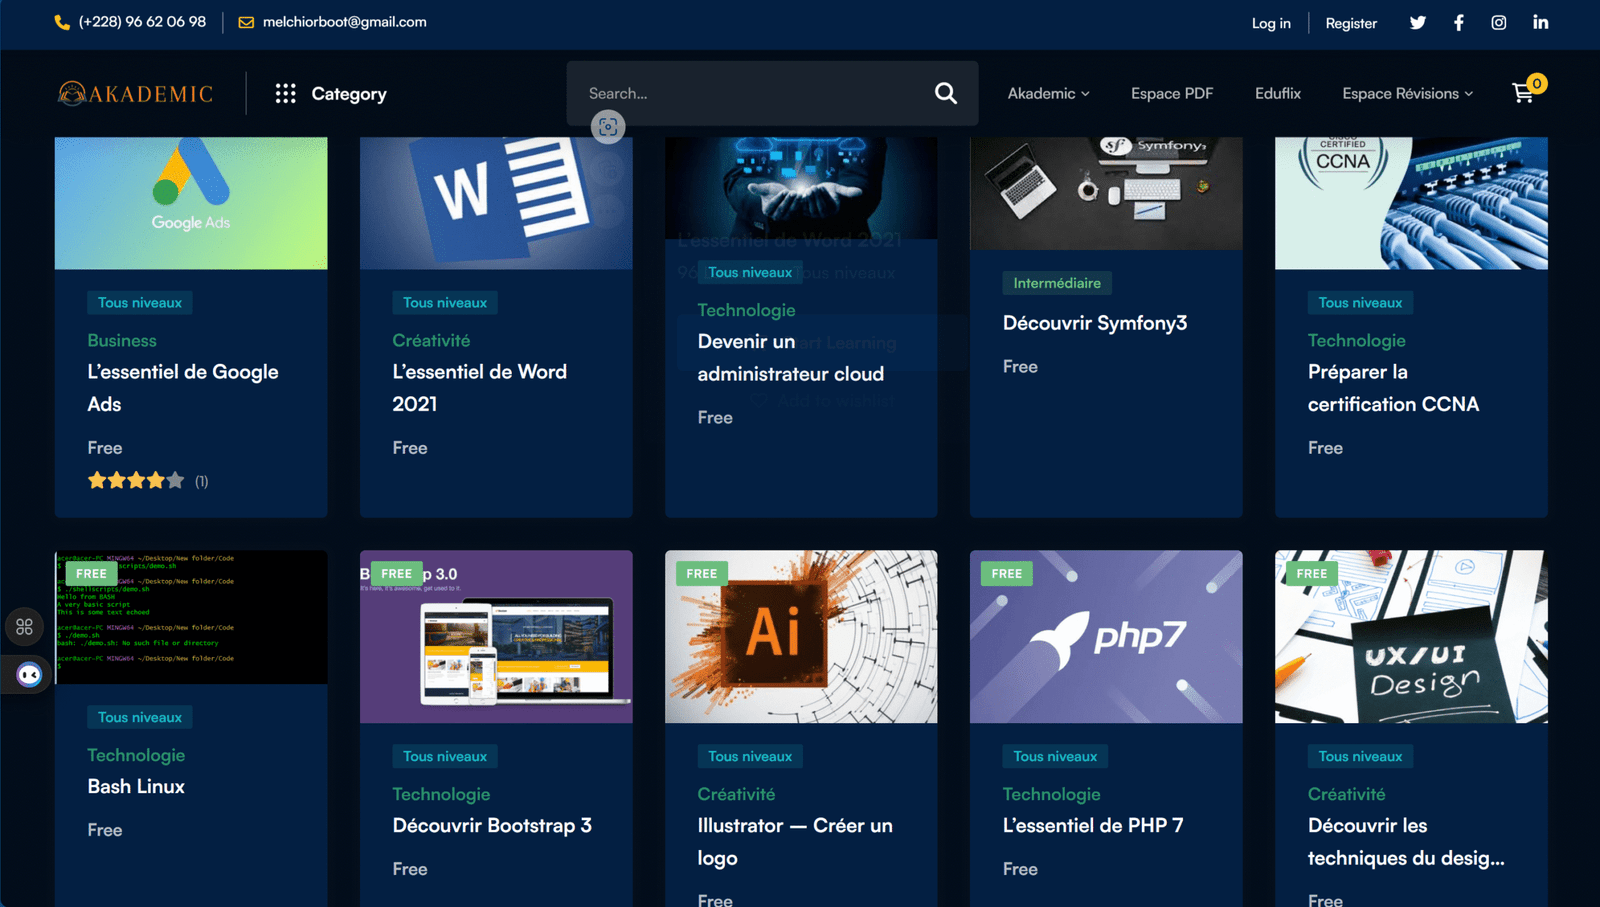
Task: Switch to the Espace PDF section
Action: pyautogui.click(x=1171, y=93)
